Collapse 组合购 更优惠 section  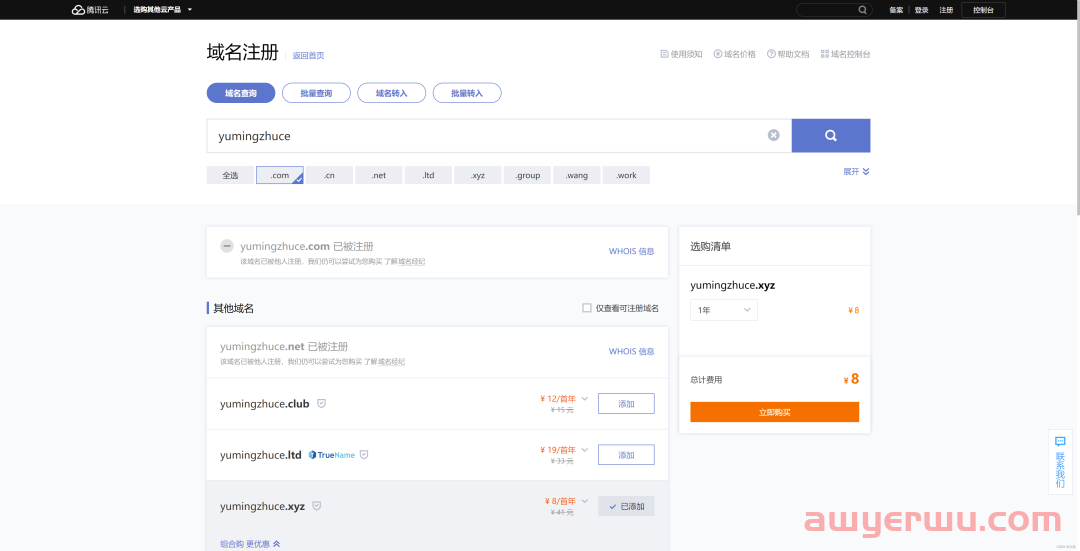tap(250, 544)
